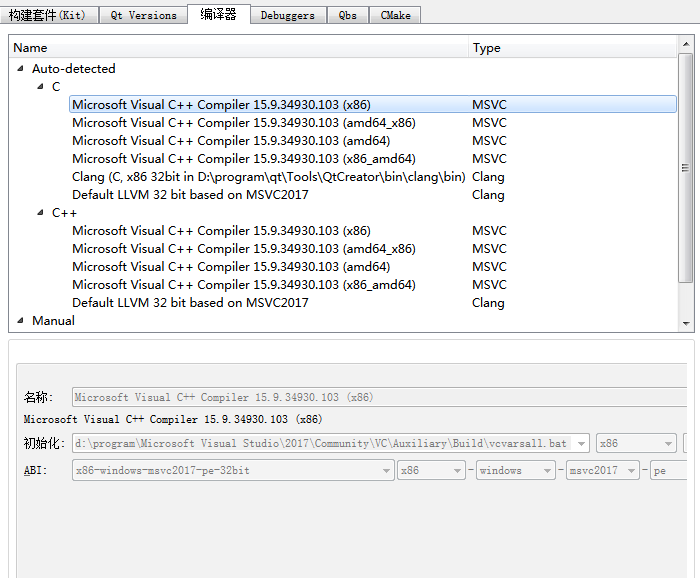The height and width of the screenshot is (578, 700).
Task: Collapse the C++ compilers group
Action: pos(41,213)
